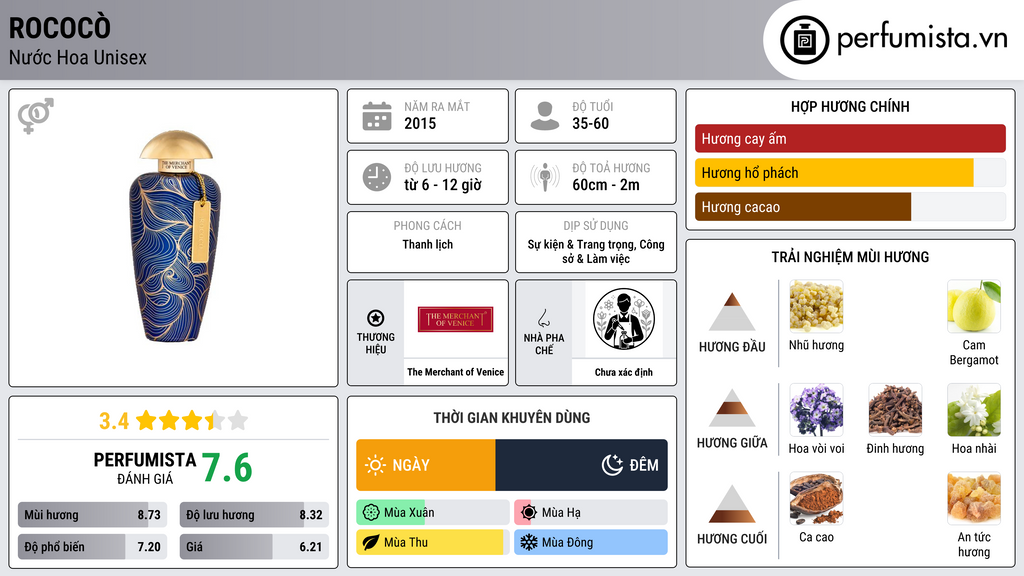This screenshot has width=1024, height=576.
Task: Click the winter snowflake icon
Action: tap(529, 542)
